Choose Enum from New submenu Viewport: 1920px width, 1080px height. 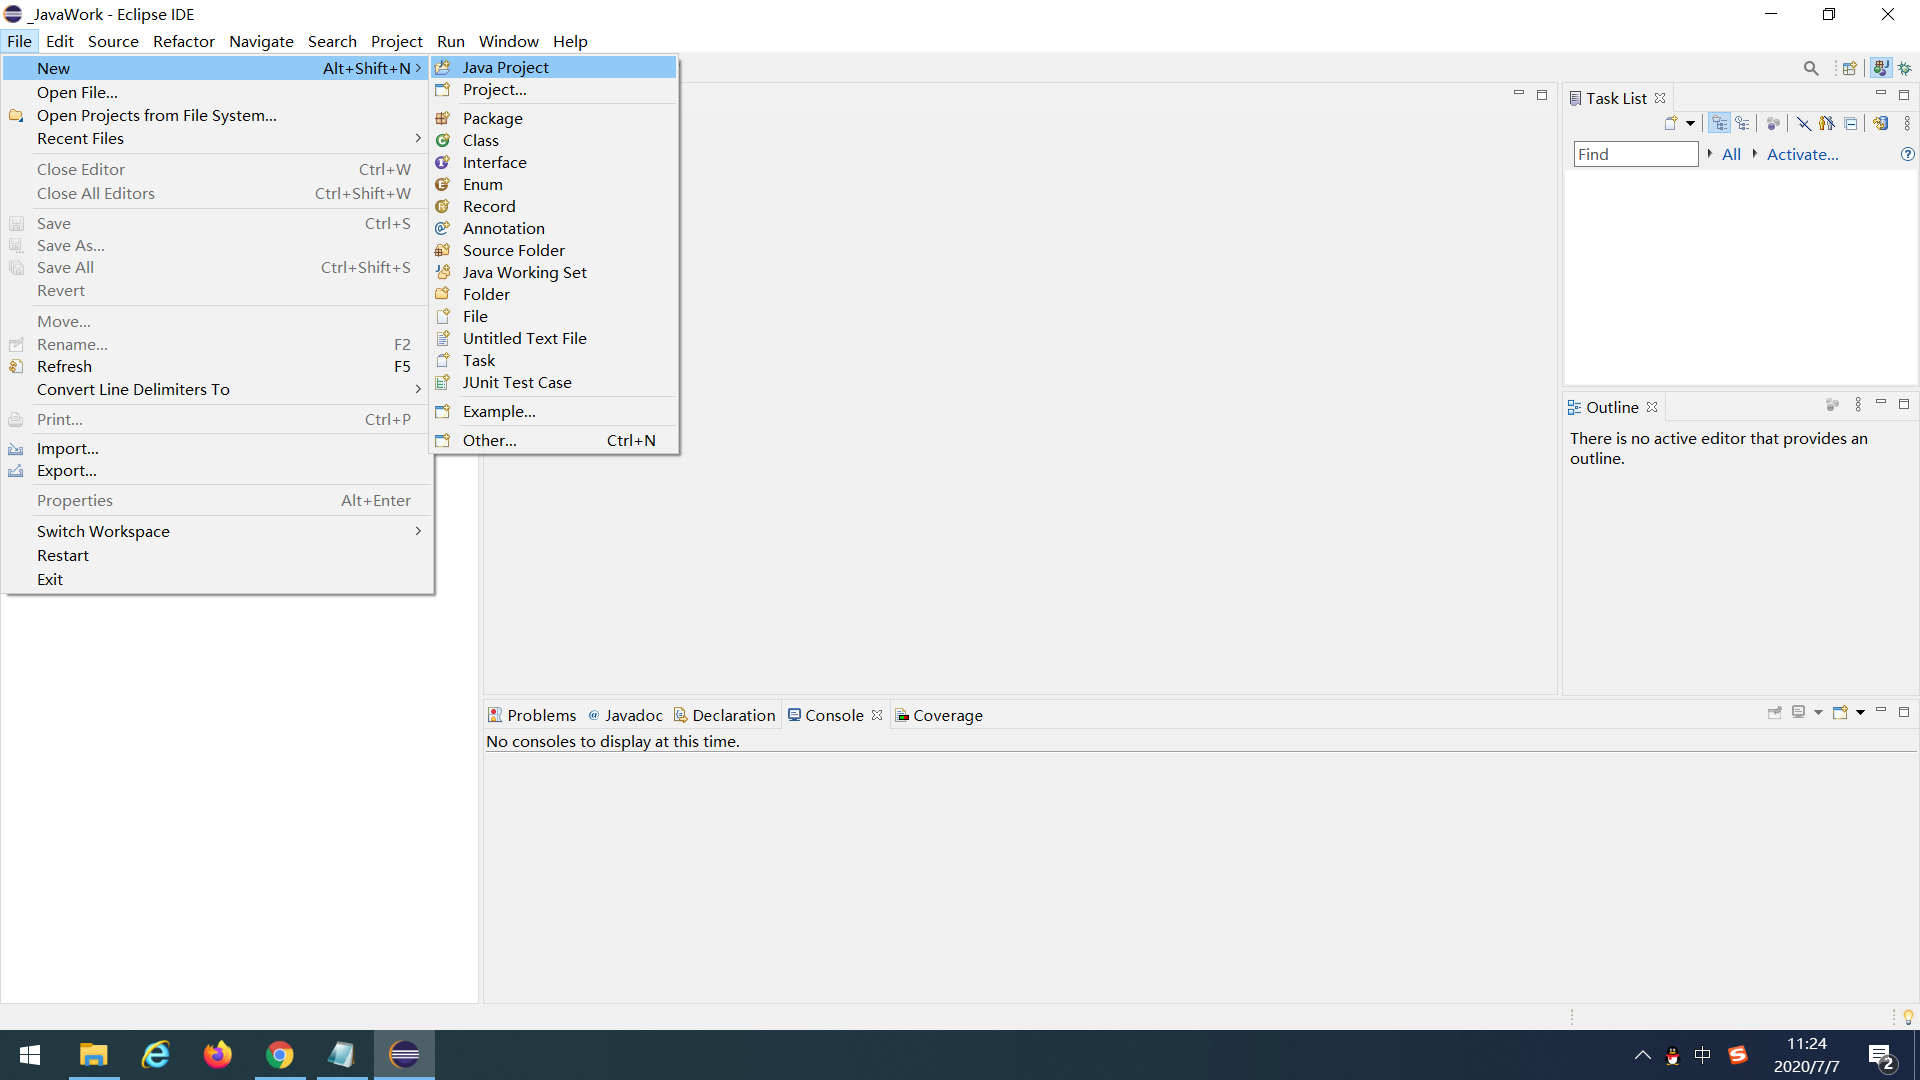tap(554, 184)
